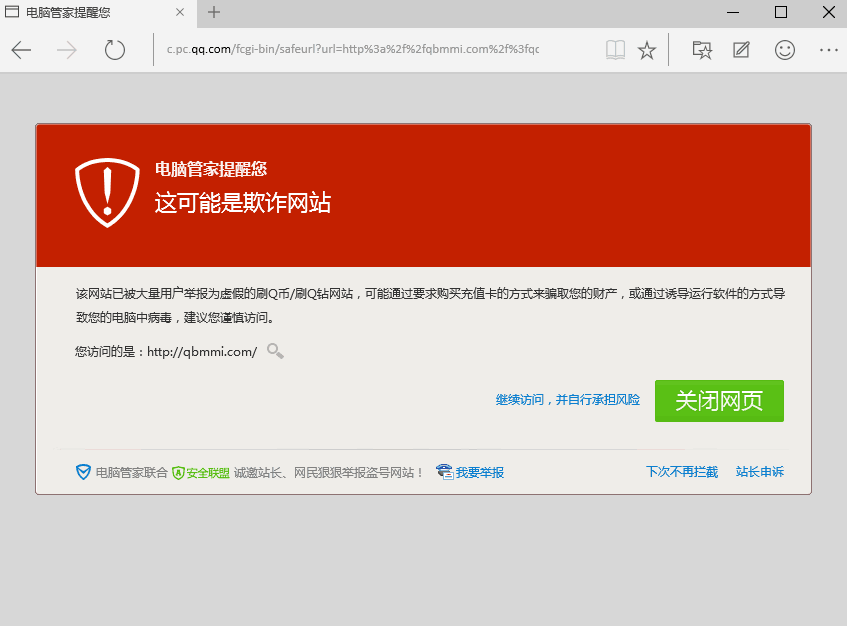847x626 pixels.
Task: Open the More actions ellipsis menu
Action: (829, 50)
